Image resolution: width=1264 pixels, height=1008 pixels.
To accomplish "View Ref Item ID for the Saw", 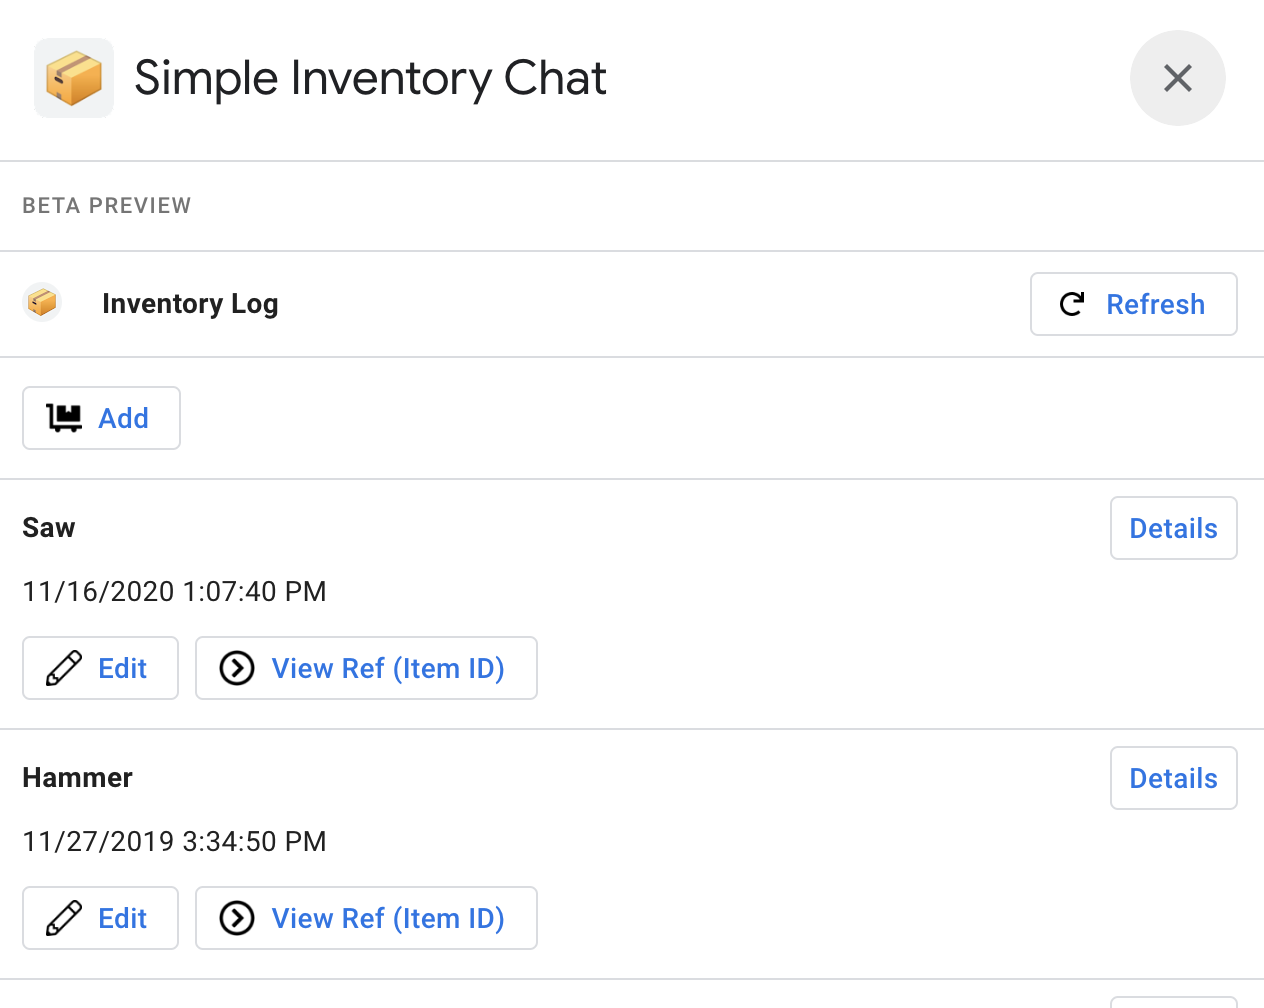I will pyautogui.click(x=366, y=668).
